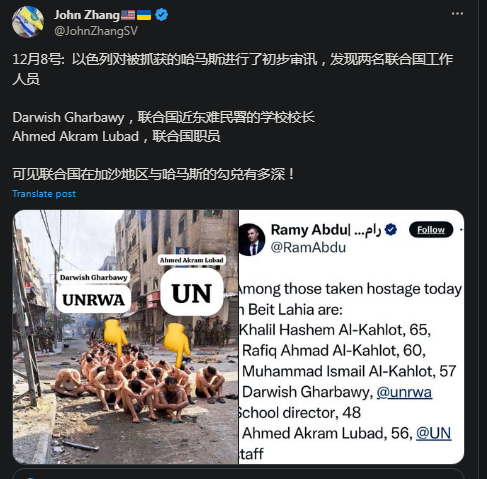The width and height of the screenshot is (487, 479).
Task: Click the Ukraine flag emoji next to the name
Action: (x=144, y=15)
